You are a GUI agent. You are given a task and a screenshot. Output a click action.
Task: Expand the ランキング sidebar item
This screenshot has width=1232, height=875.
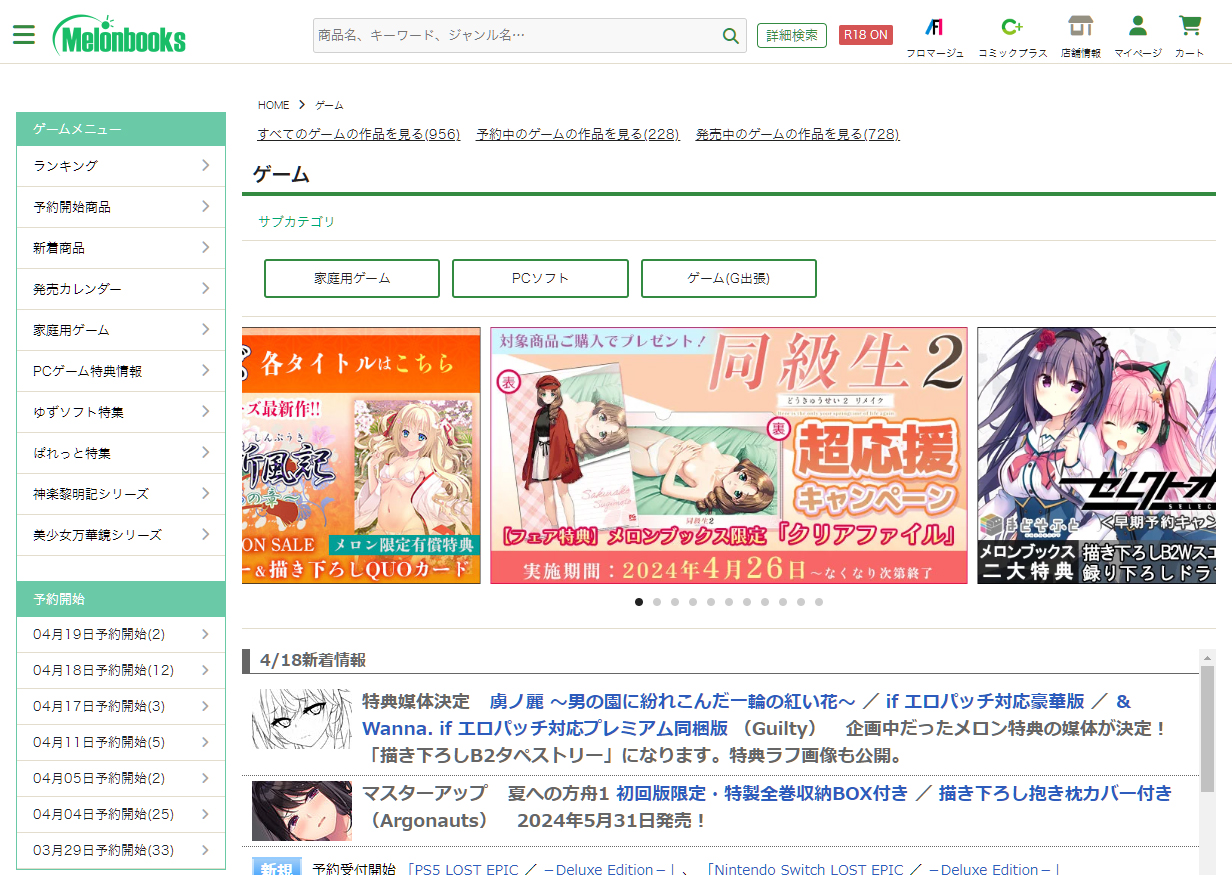pos(121,166)
